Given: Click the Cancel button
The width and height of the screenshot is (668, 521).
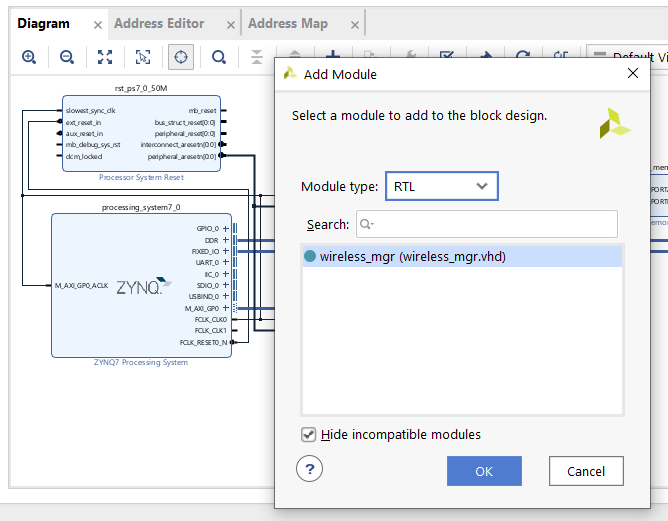Looking at the screenshot, I should [x=586, y=471].
